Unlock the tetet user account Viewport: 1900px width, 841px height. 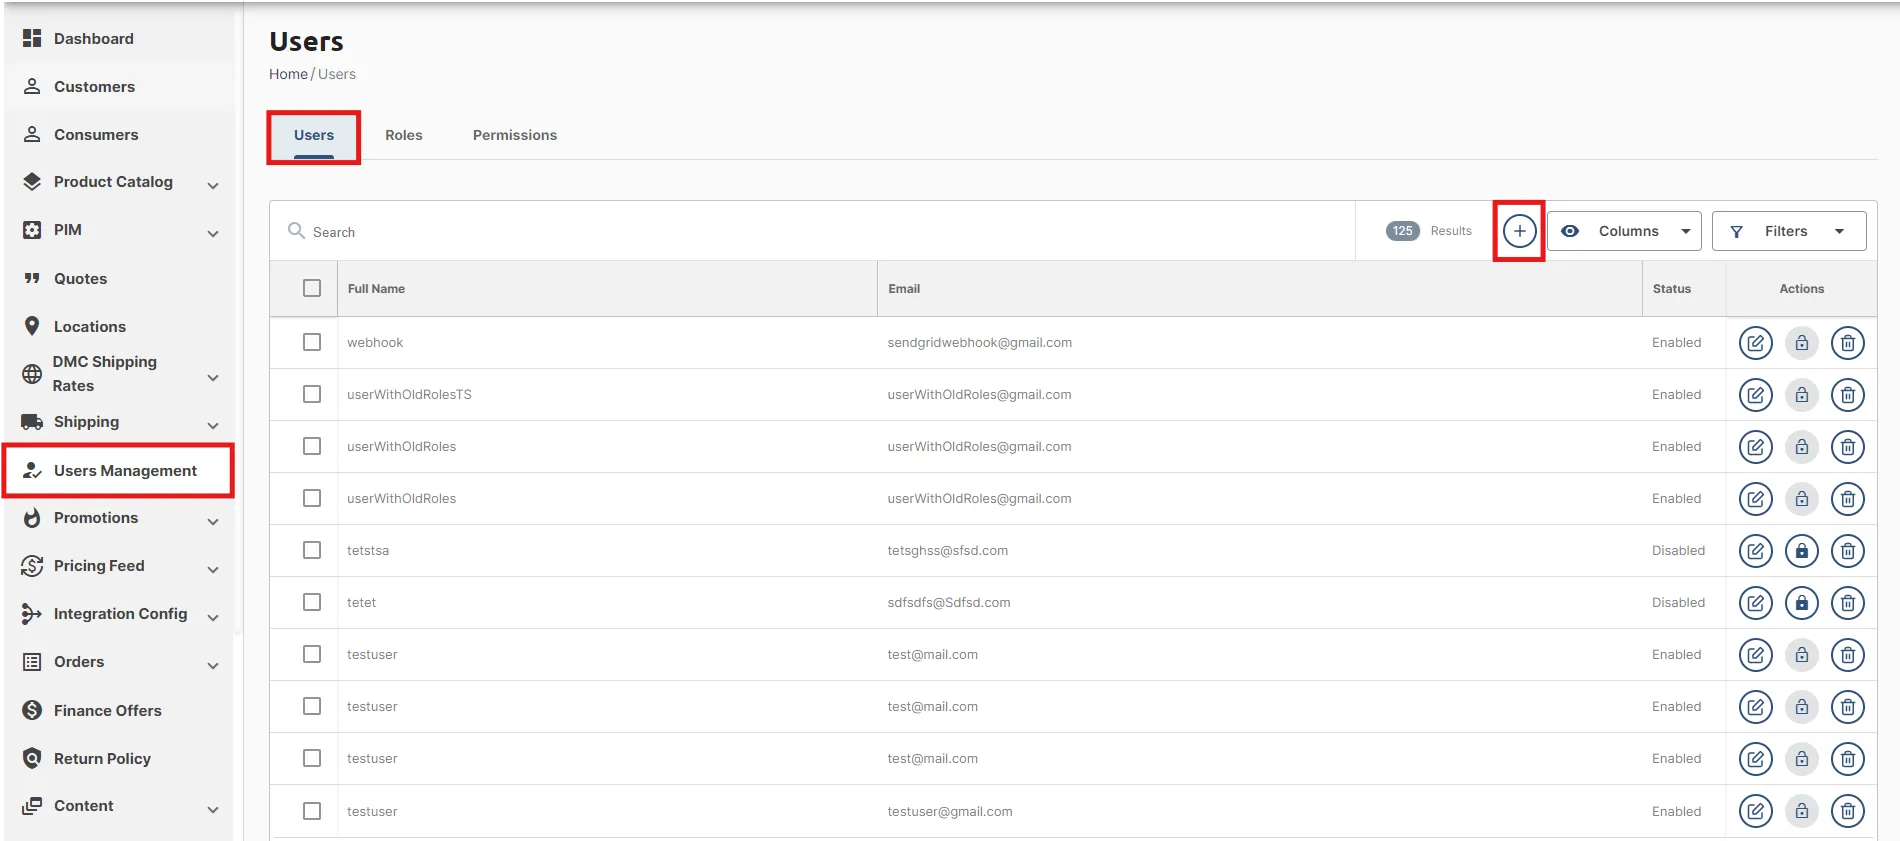[x=1801, y=603]
